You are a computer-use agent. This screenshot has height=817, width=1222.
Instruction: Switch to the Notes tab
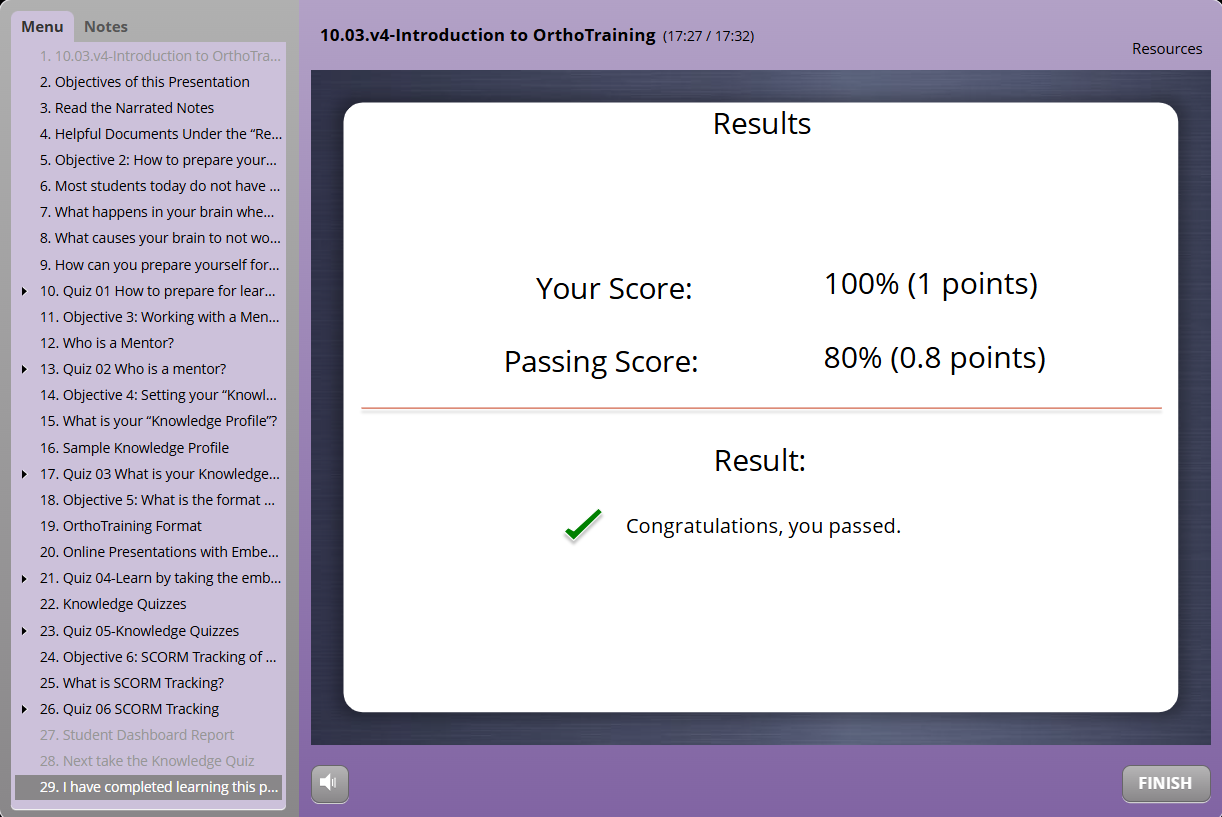(x=106, y=27)
